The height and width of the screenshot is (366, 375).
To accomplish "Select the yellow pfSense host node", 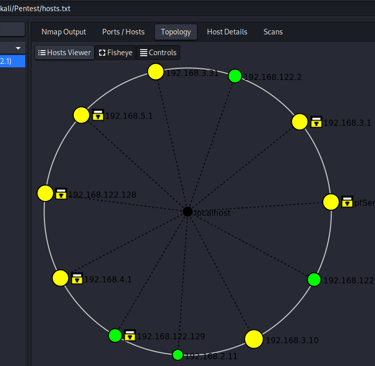I will [x=331, y=202].
